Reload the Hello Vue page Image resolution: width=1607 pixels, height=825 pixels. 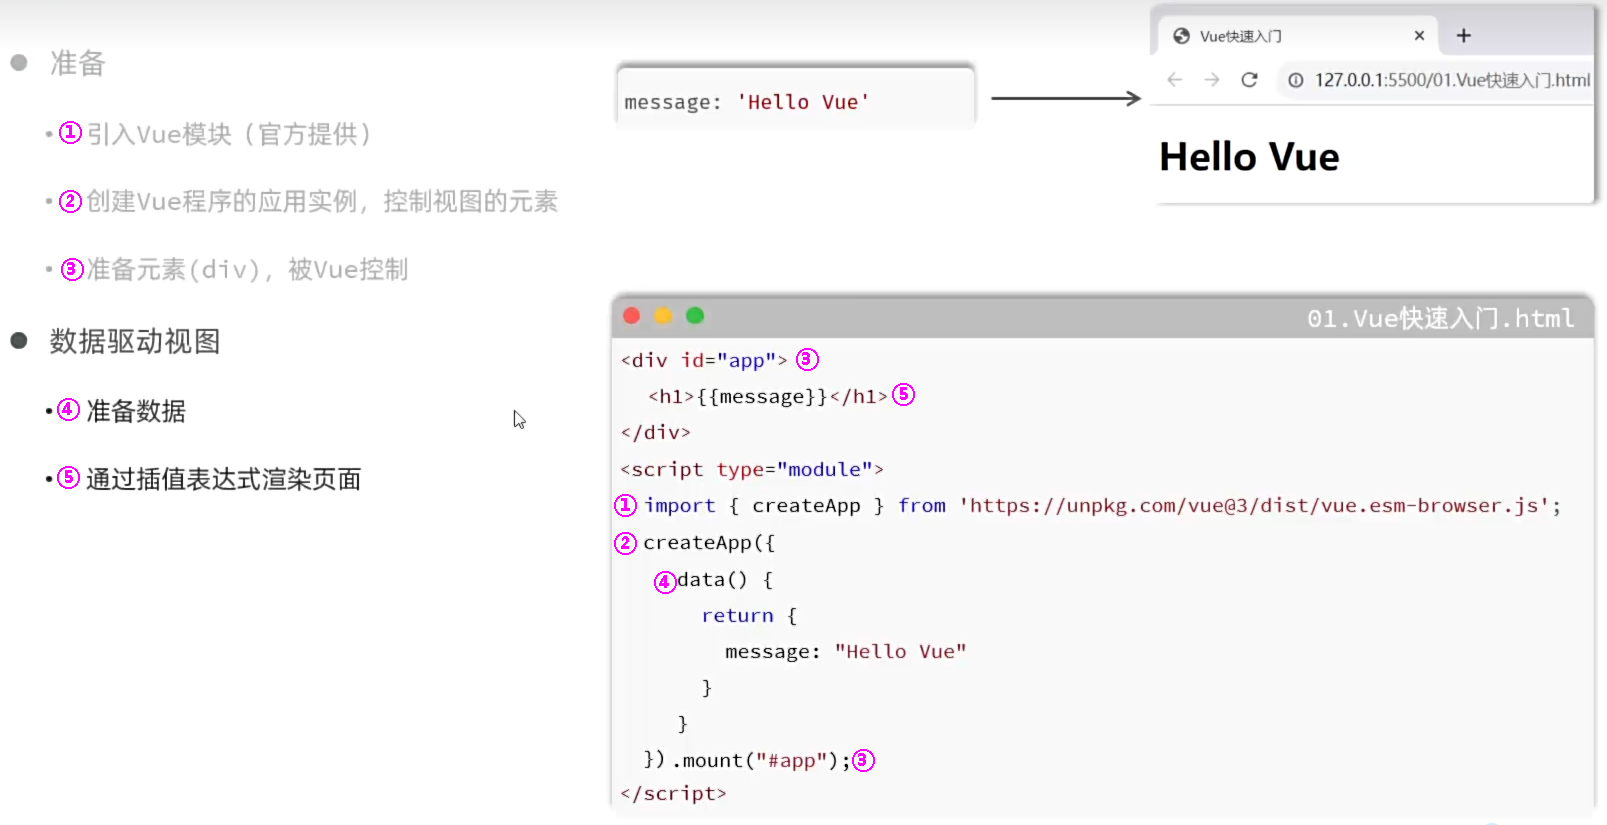click(1249, 80)
